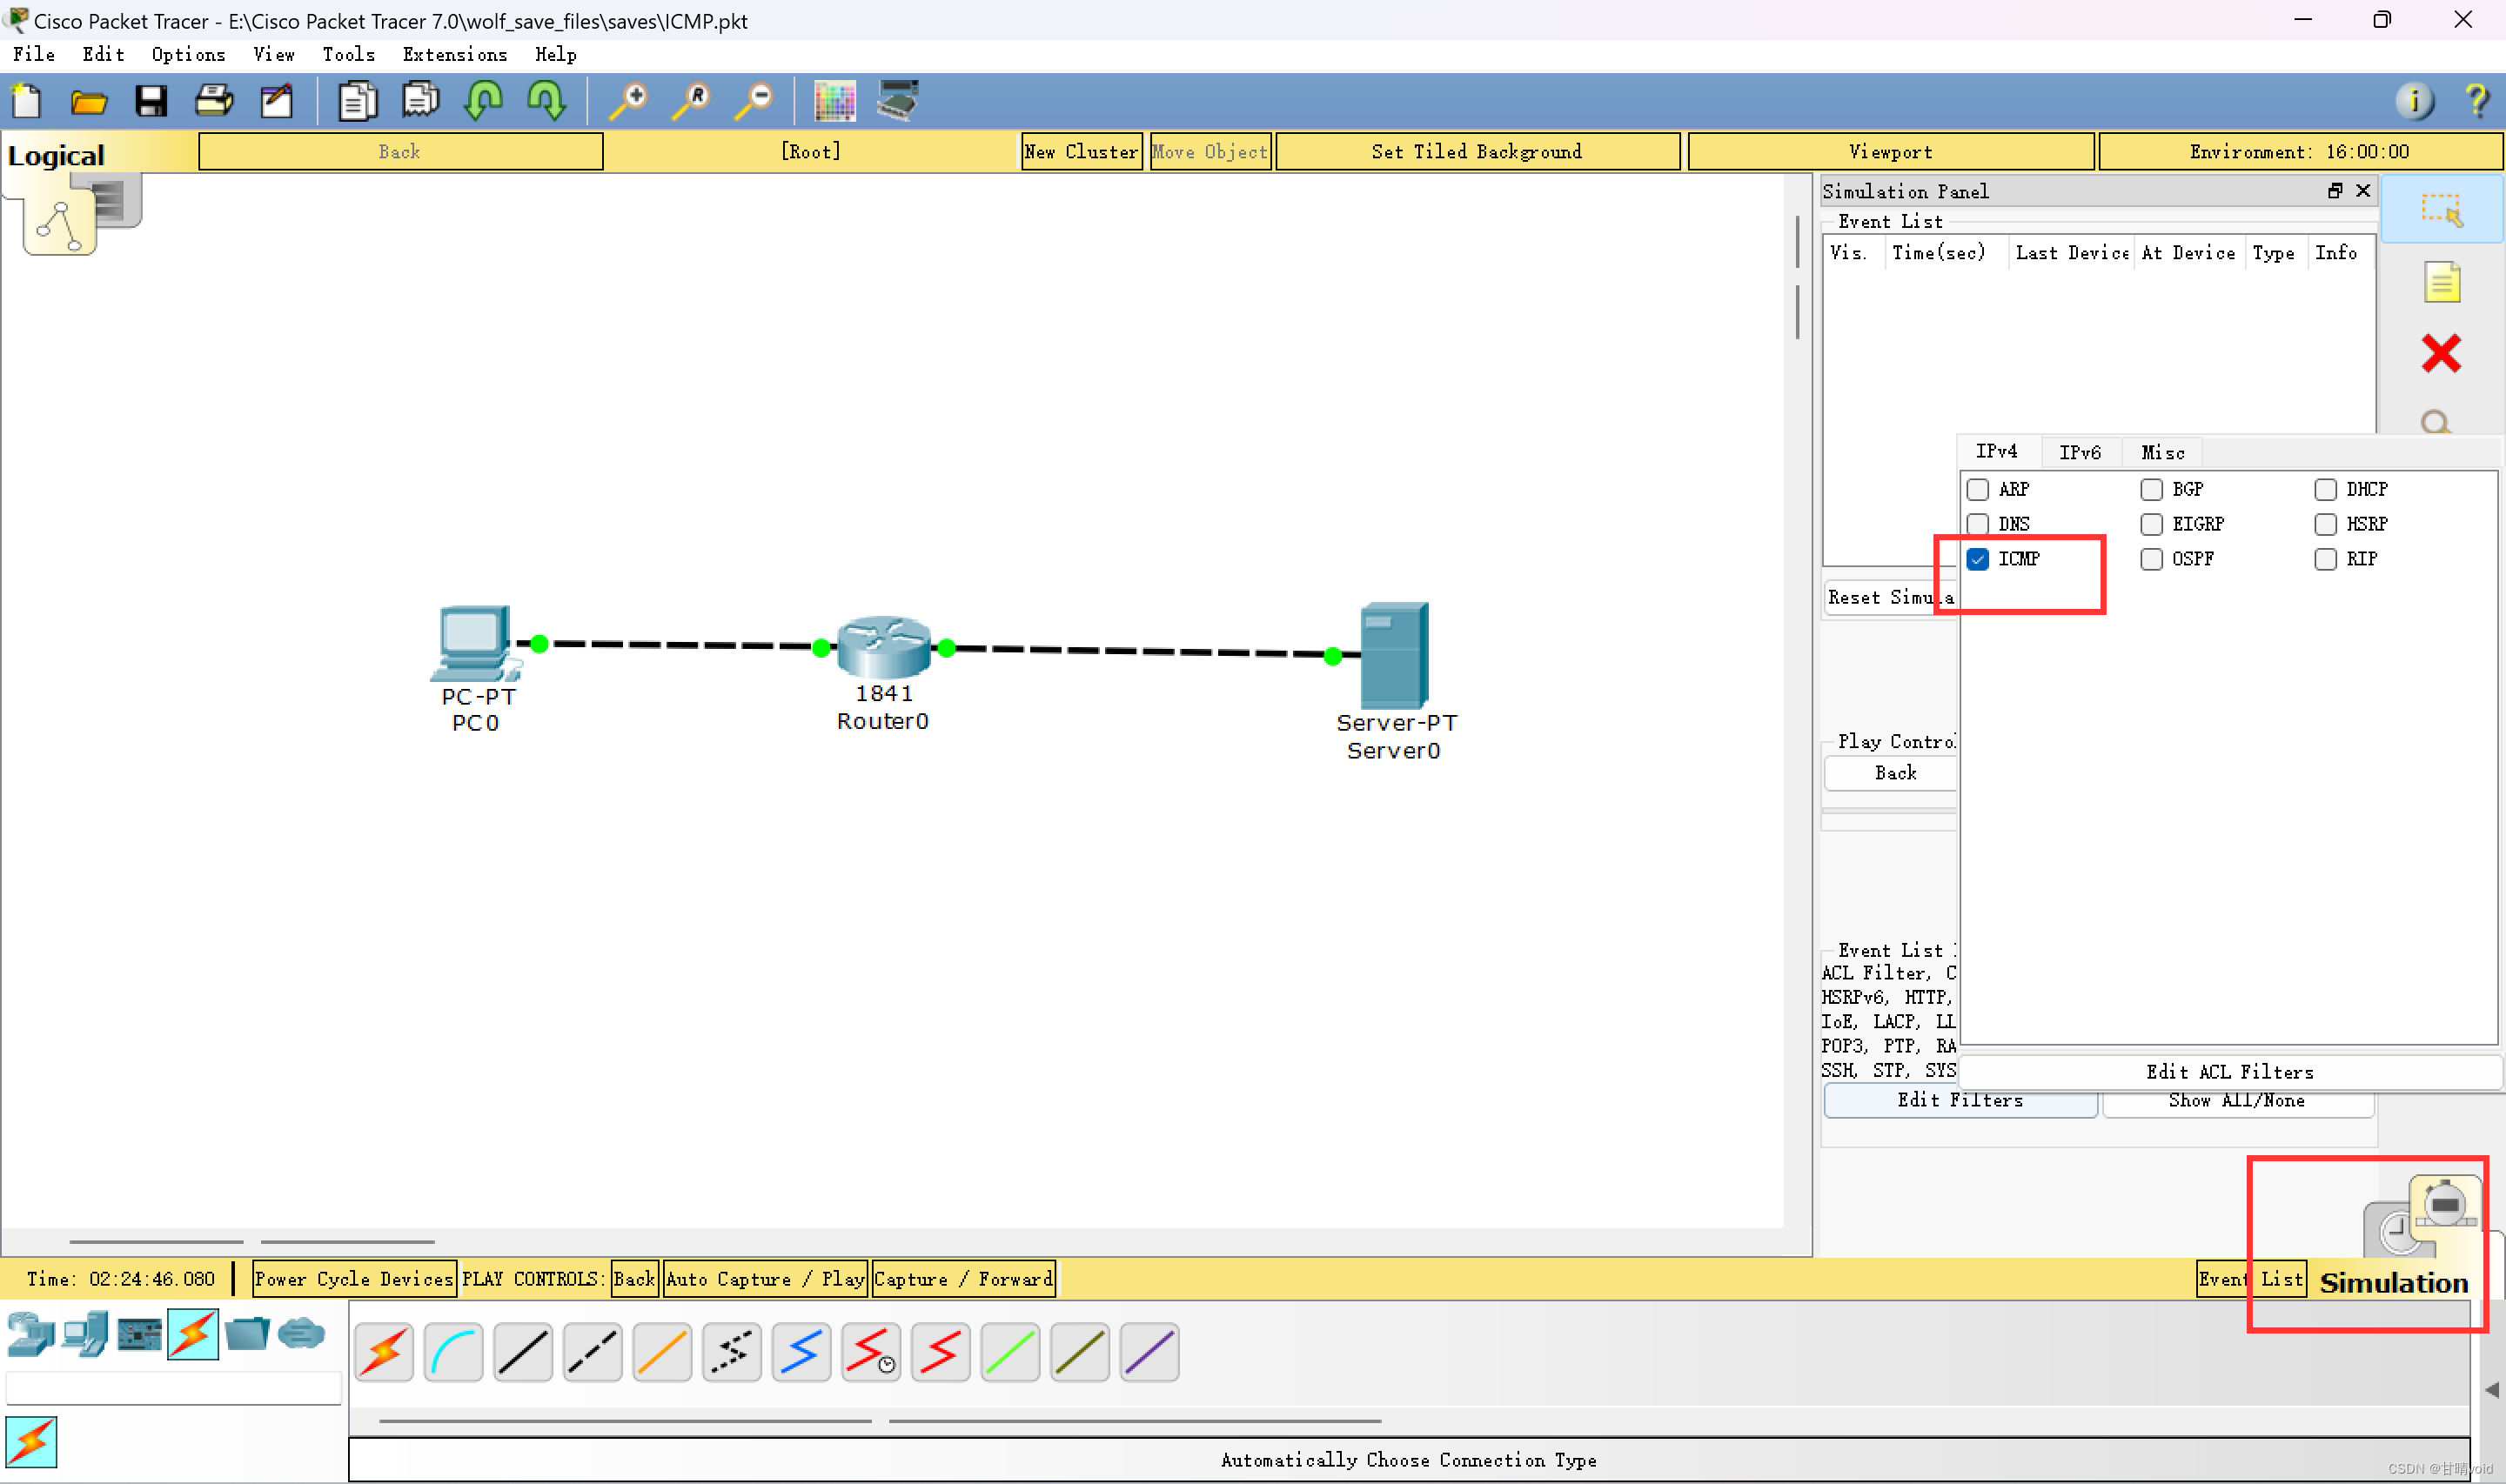This screenshot has height=1484, width=2506.
Task: Enable the HSRP filter checkbox
Action: [x=2326, y=524]
